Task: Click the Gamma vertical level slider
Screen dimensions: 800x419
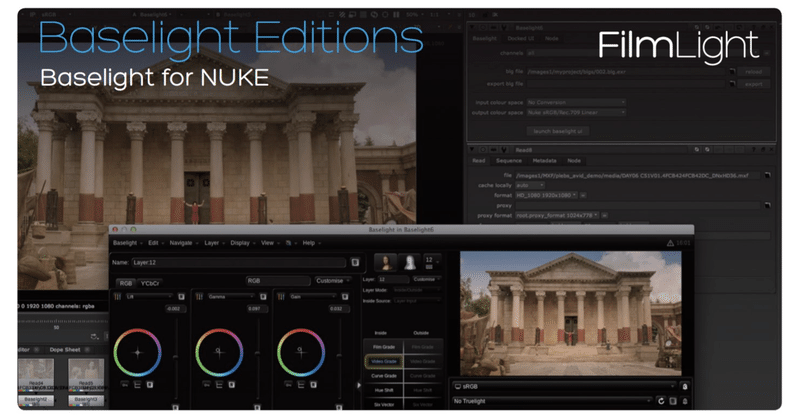Action: [258, 360]
